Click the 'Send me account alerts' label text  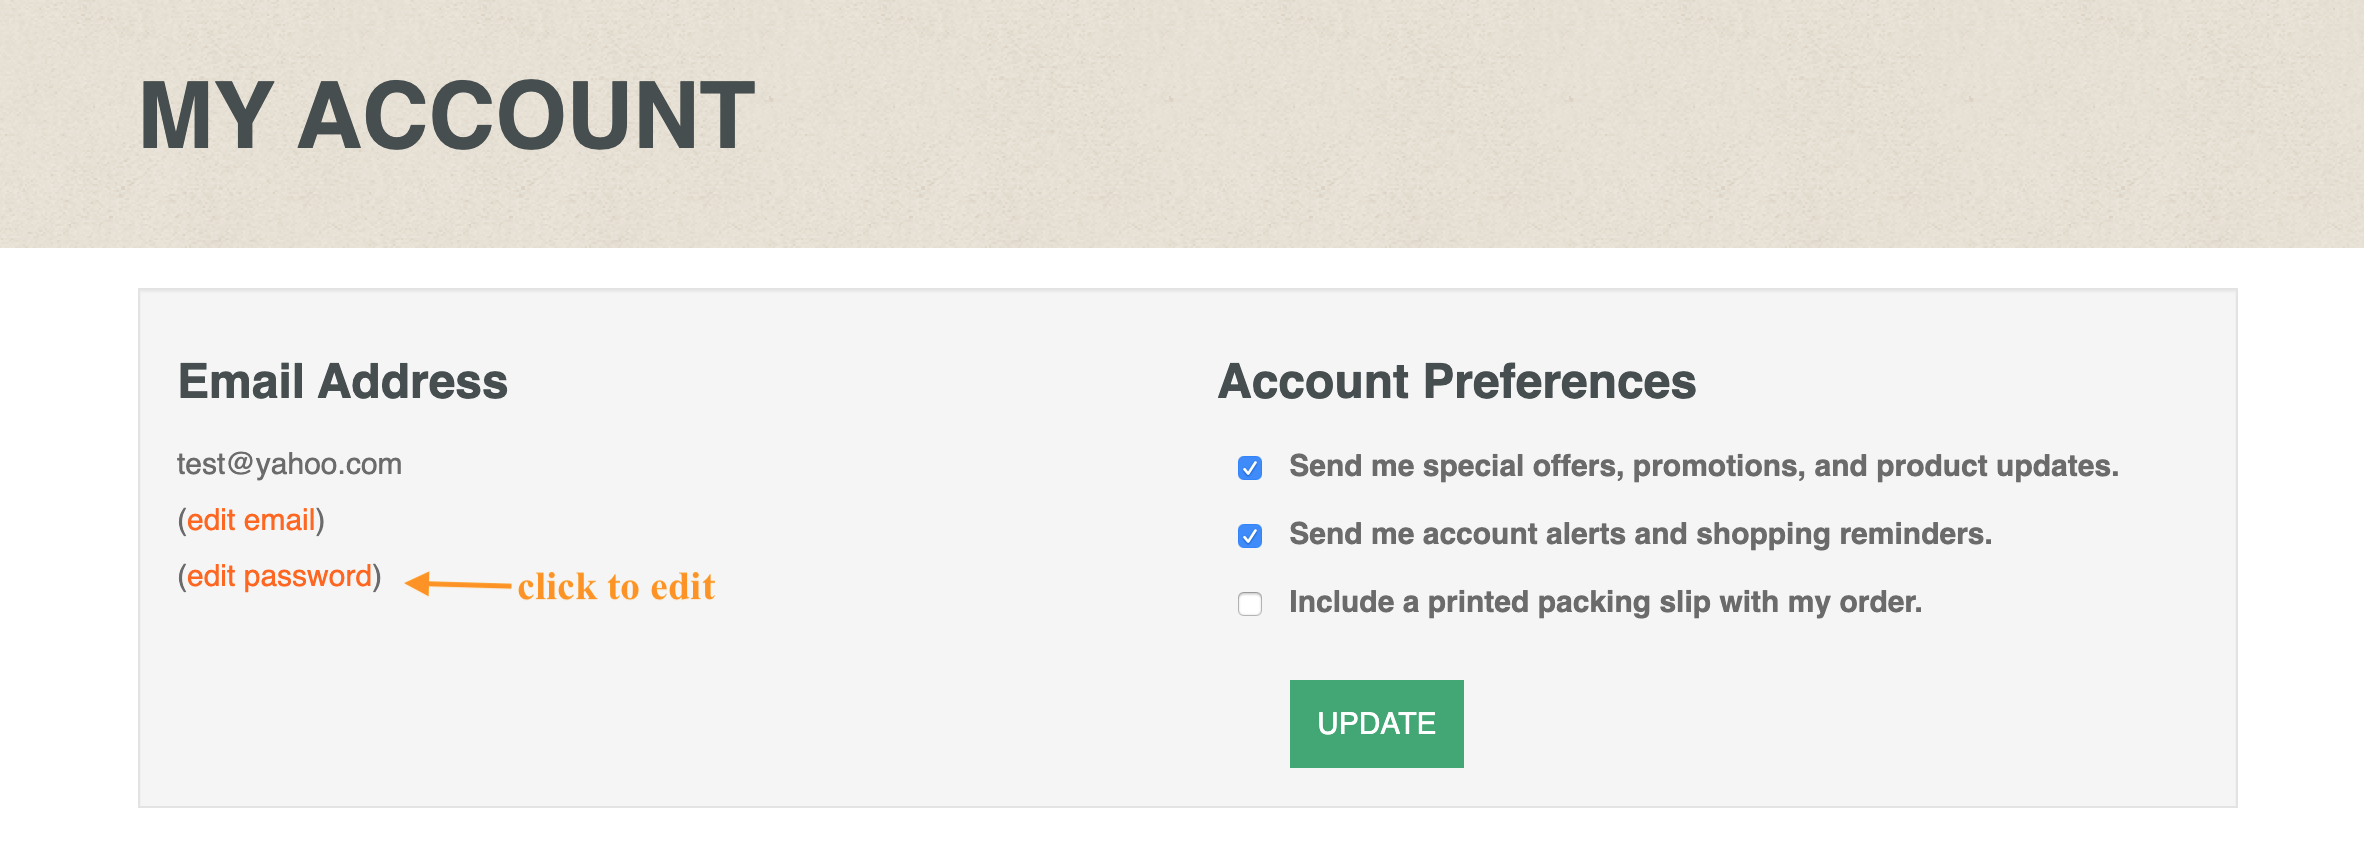1640,534
